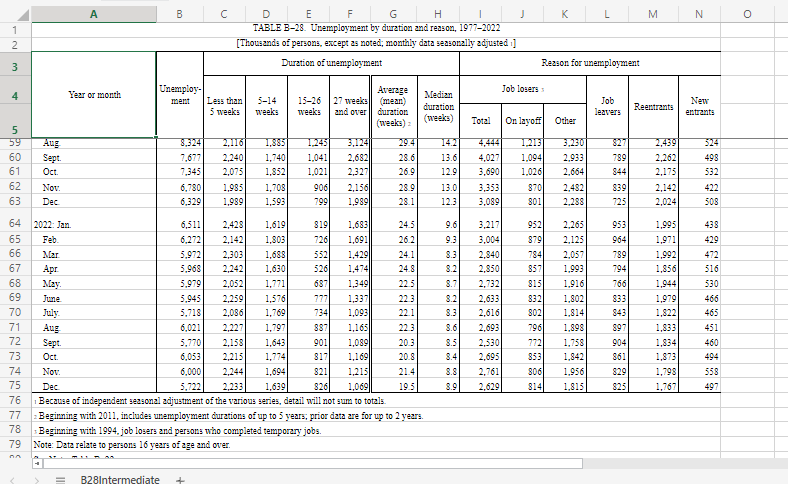Image resolution: width=788 pixels, height=484 pixels.
Task: Click the '27 weeks and over' header
Action: 350,106
